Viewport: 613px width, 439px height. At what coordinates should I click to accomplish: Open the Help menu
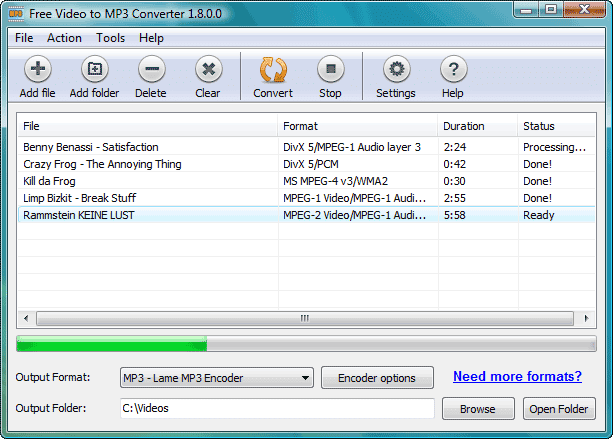coord(151,38)
